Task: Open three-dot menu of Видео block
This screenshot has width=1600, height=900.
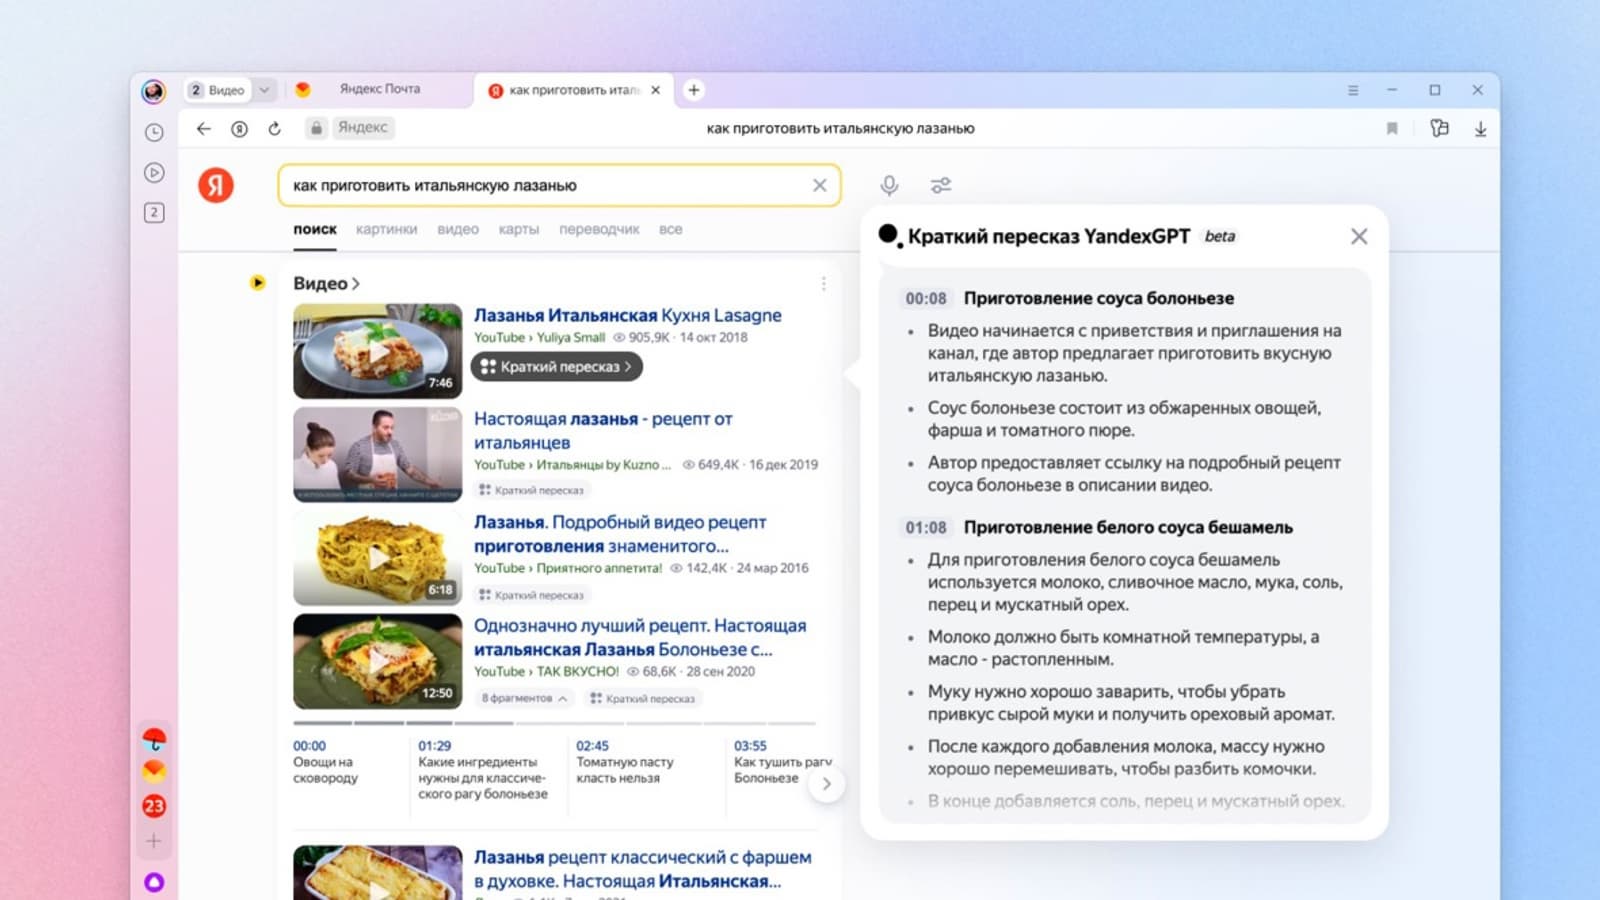Action: click(824, 284)
